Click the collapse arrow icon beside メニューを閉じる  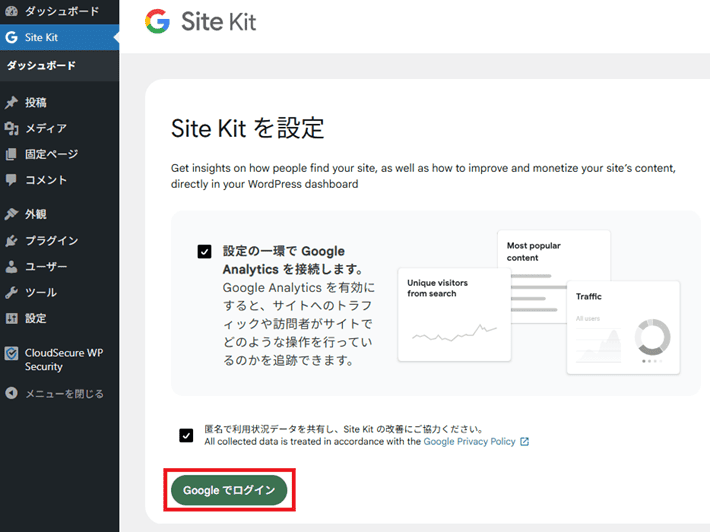[x=11, y=393]
